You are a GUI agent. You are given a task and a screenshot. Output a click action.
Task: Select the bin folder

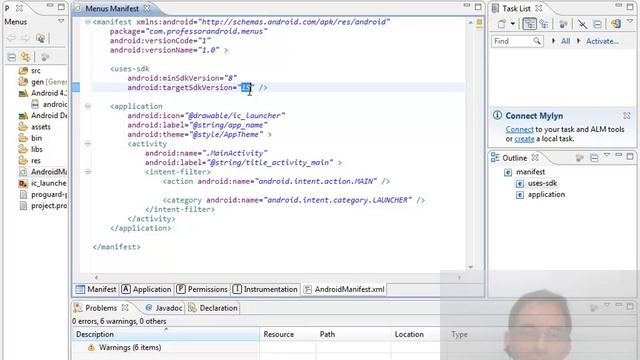[x=36, y=138]
